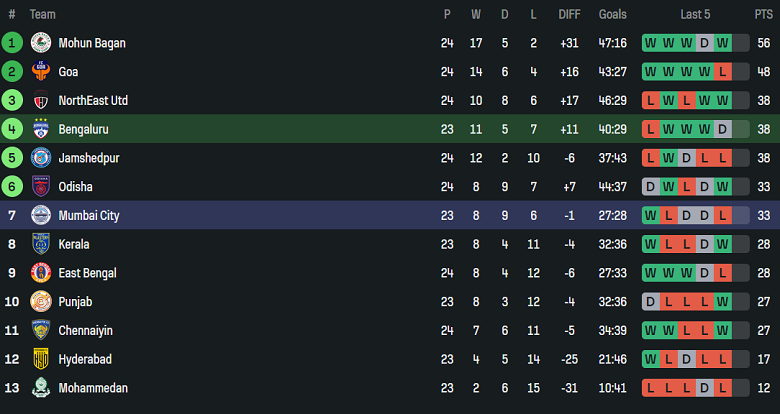
Task: Click the Last 5 column header
Action: coord(696,14)
